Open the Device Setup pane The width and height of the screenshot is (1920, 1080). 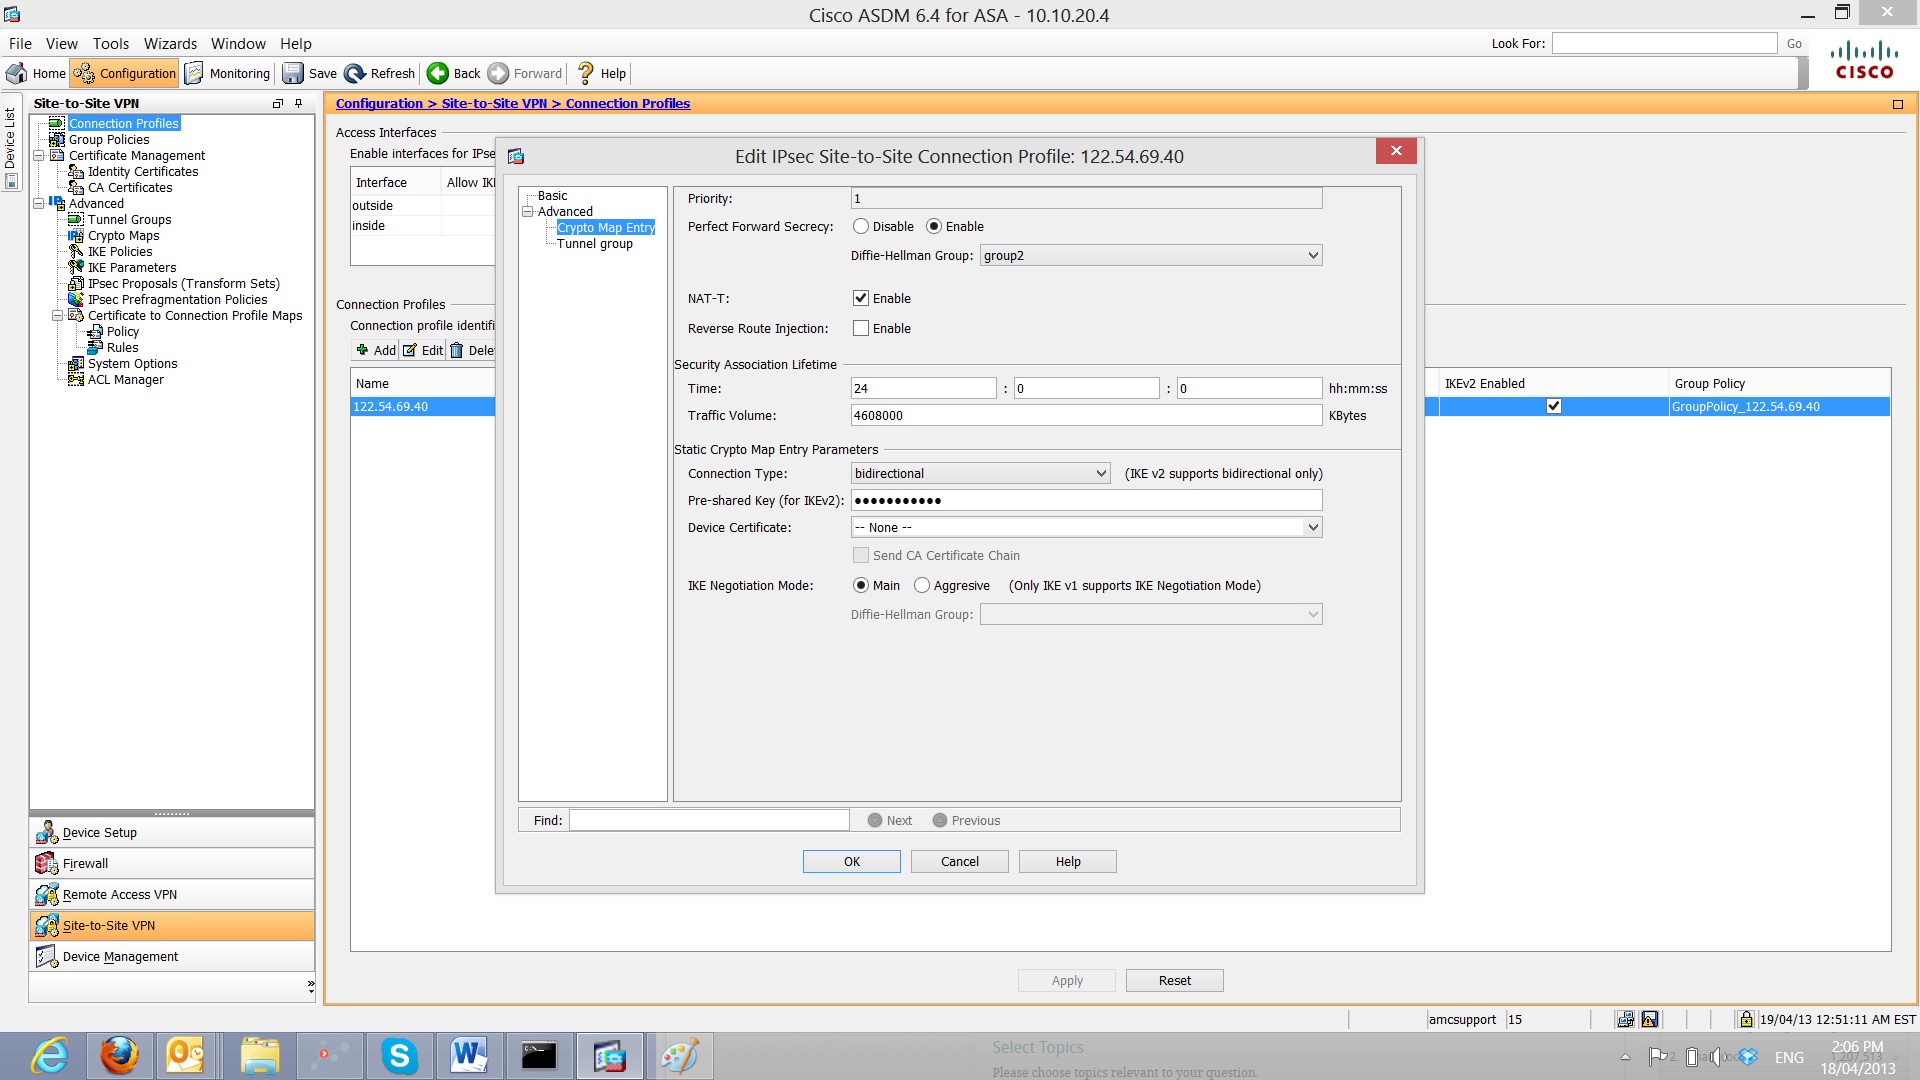(172, 832)
